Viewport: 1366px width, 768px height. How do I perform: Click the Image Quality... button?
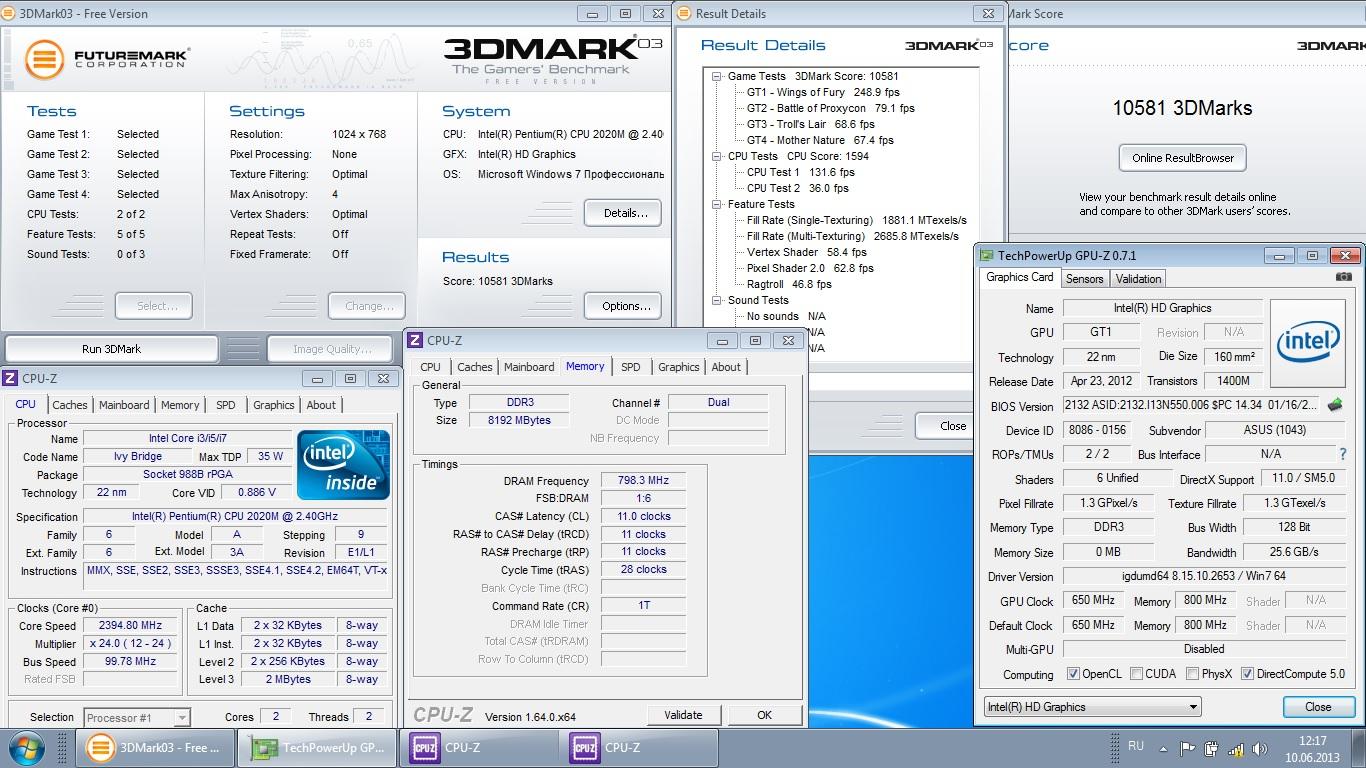click(x=332, y=349)
